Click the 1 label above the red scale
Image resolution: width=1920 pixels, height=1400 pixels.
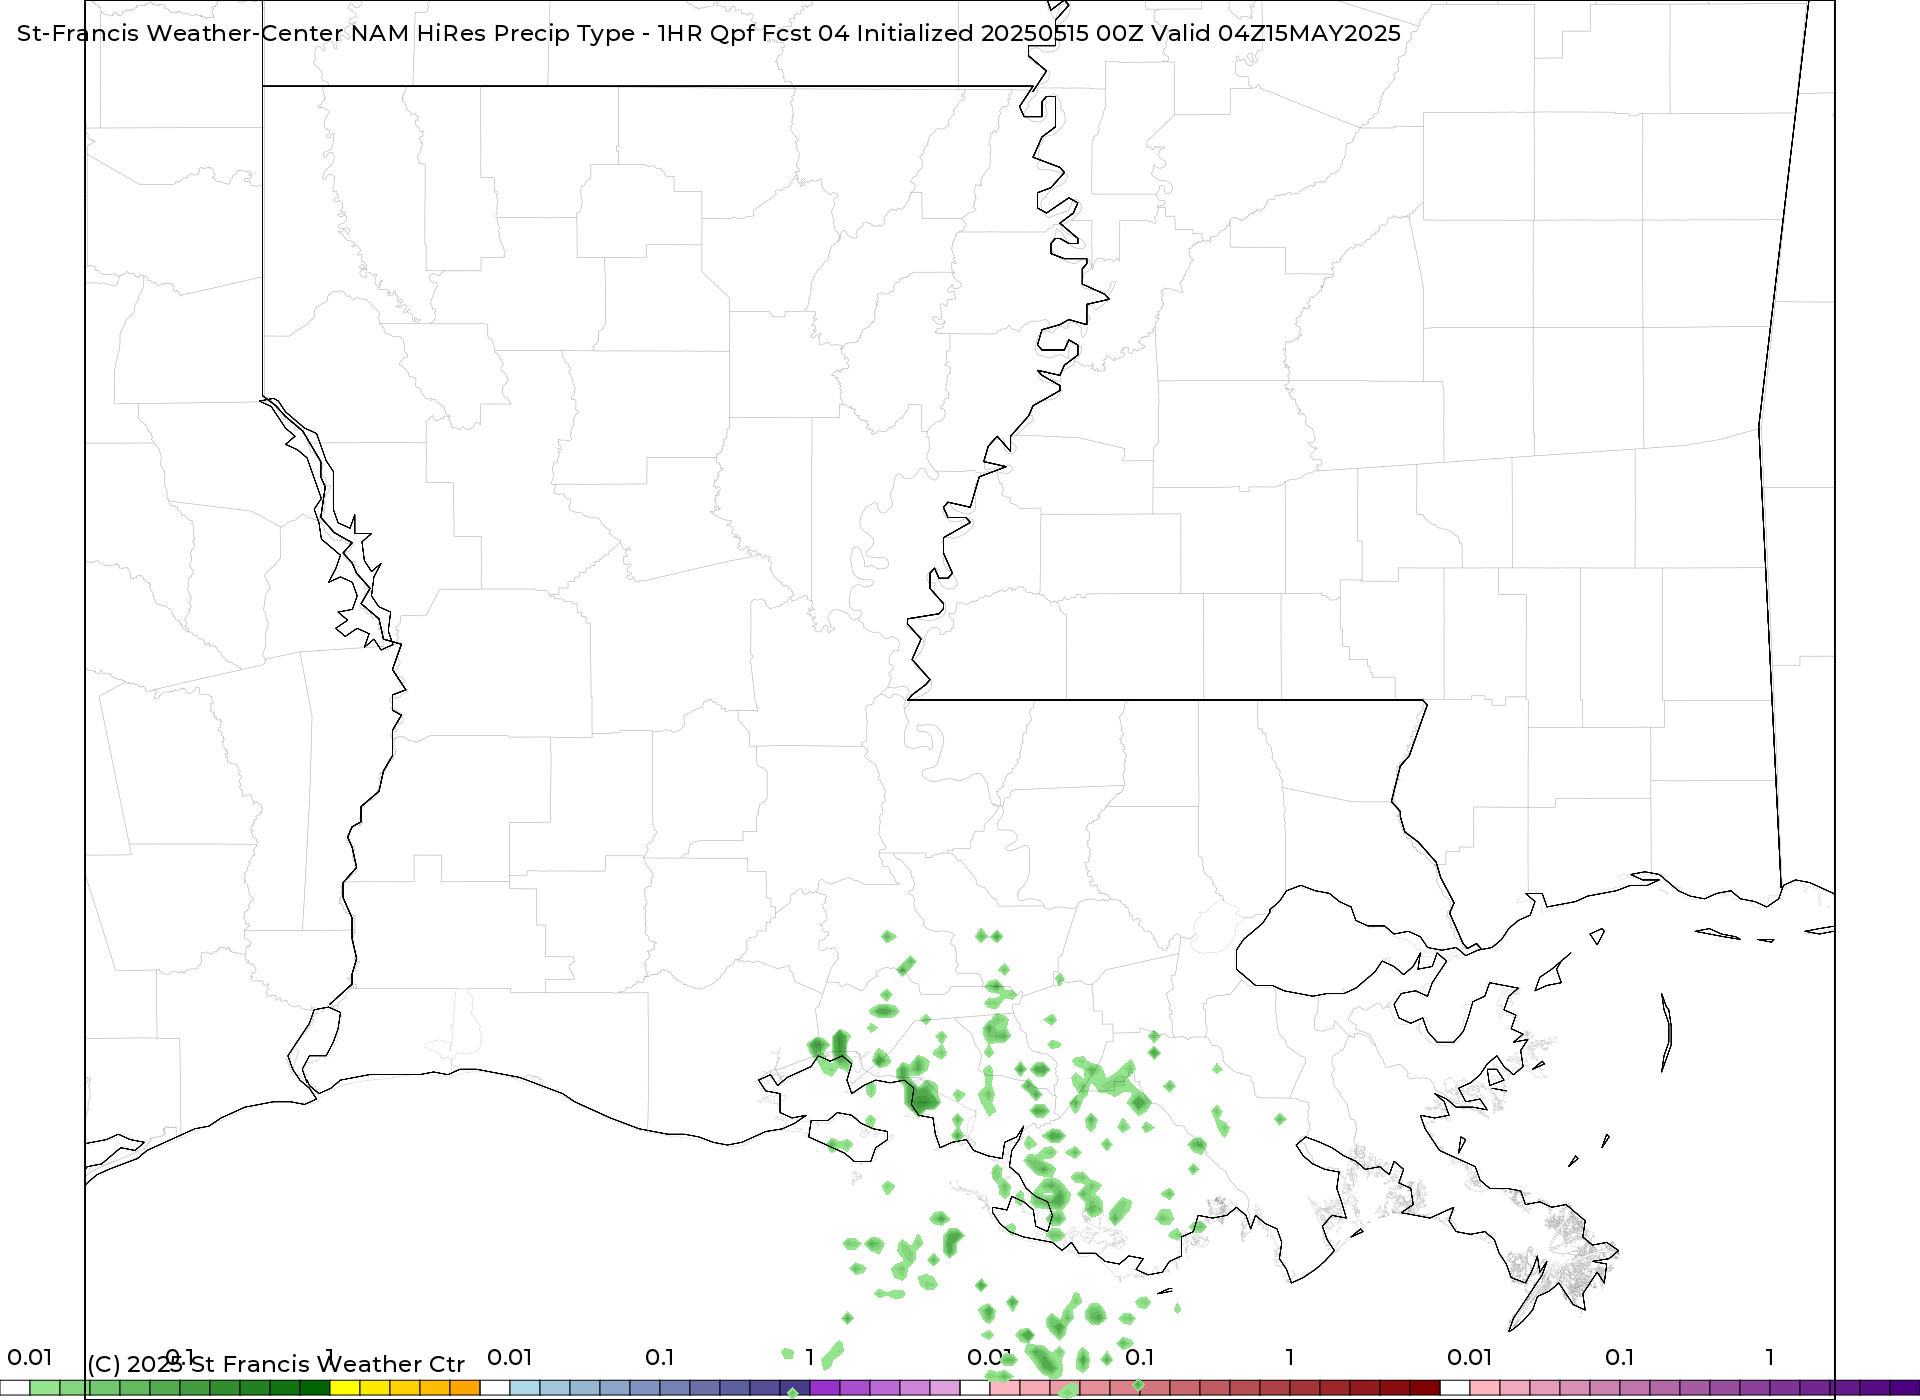tap(1290, 1357)
